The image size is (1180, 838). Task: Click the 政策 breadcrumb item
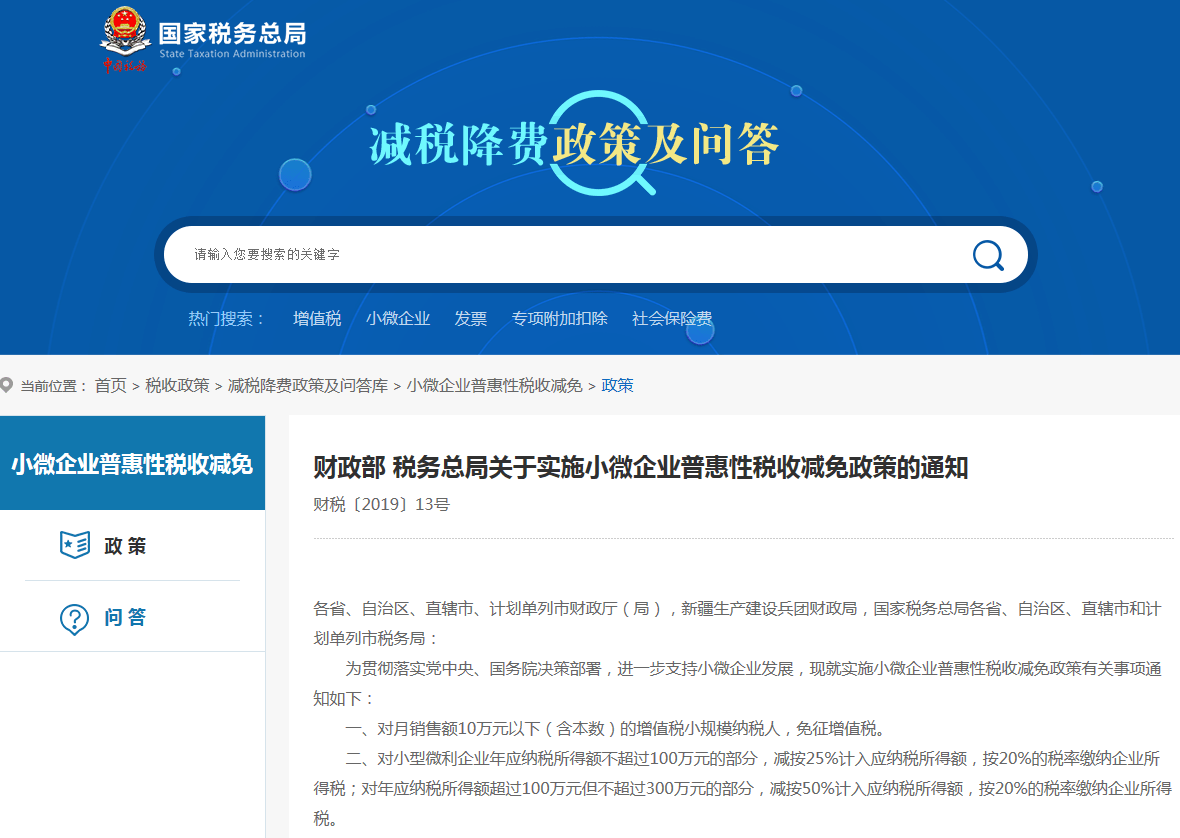[x=617, y=386]
